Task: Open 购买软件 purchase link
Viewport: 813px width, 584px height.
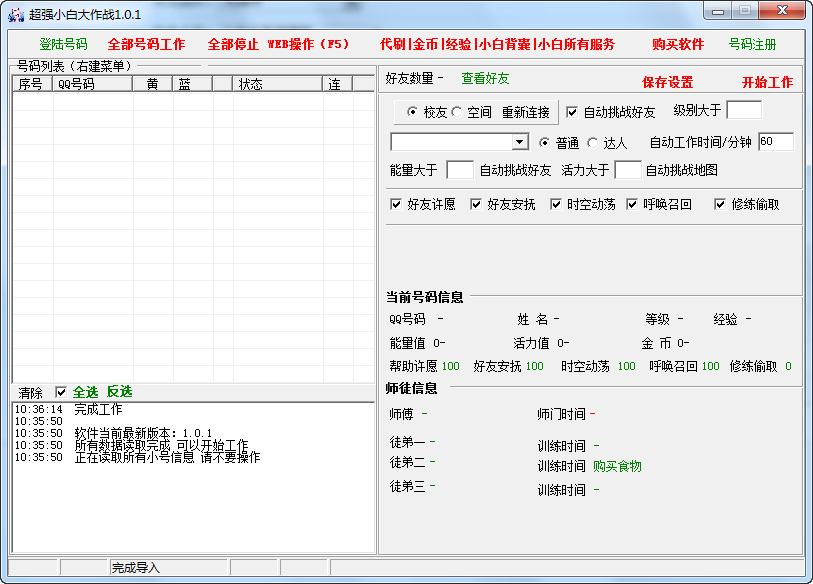Action: coord(678,44)
